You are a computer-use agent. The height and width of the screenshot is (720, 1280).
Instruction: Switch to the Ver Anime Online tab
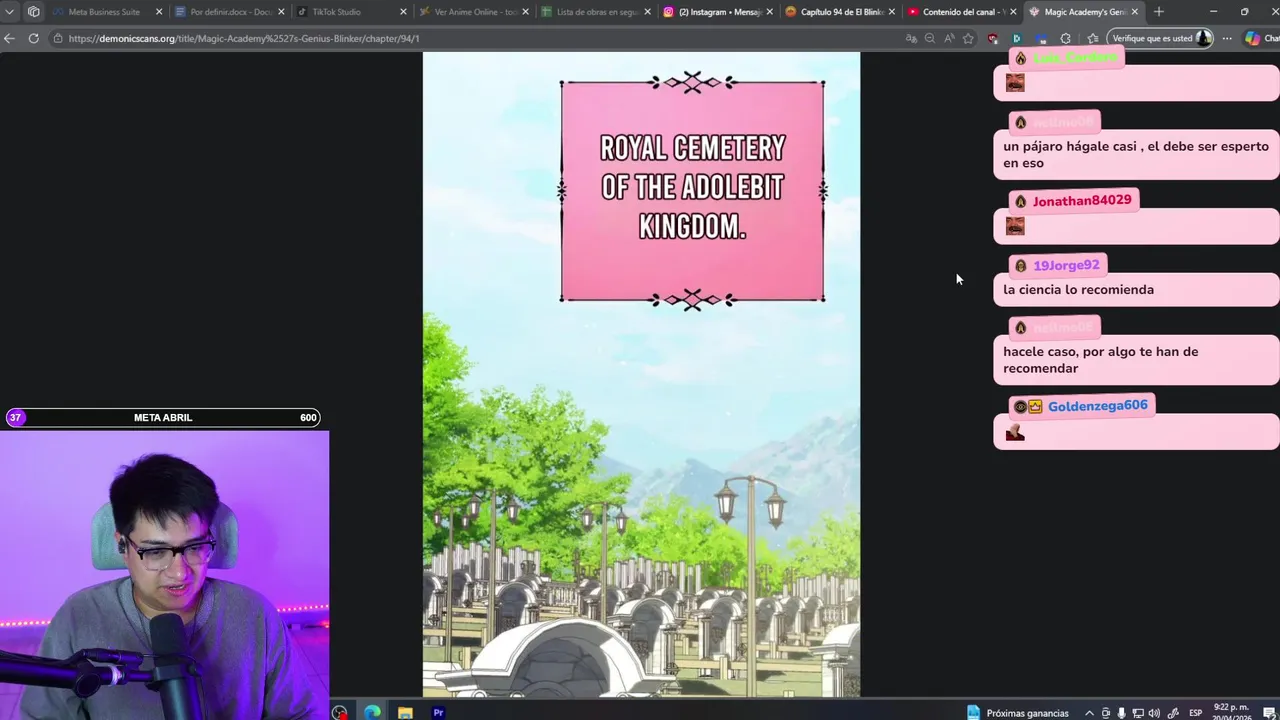pyautogui.click(x=476, y=12)
